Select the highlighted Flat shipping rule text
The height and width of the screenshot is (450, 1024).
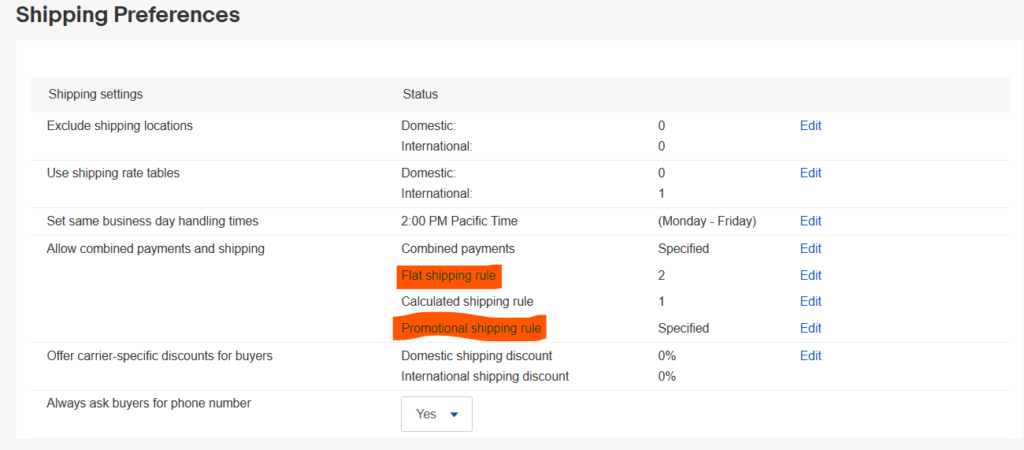coord(449,276)
